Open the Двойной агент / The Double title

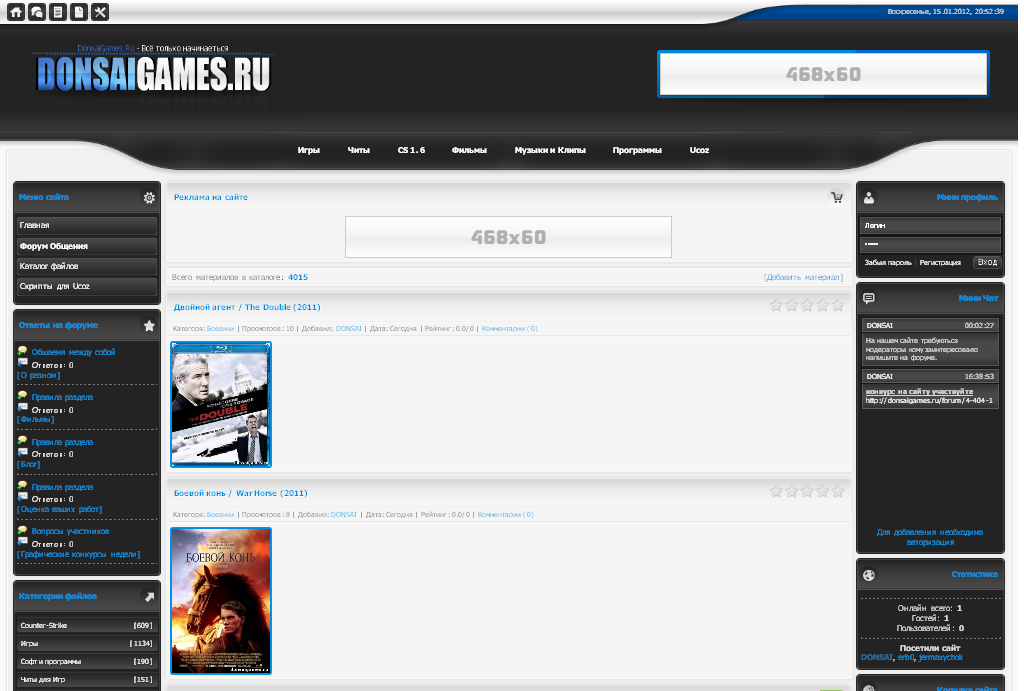coord(247,307)
